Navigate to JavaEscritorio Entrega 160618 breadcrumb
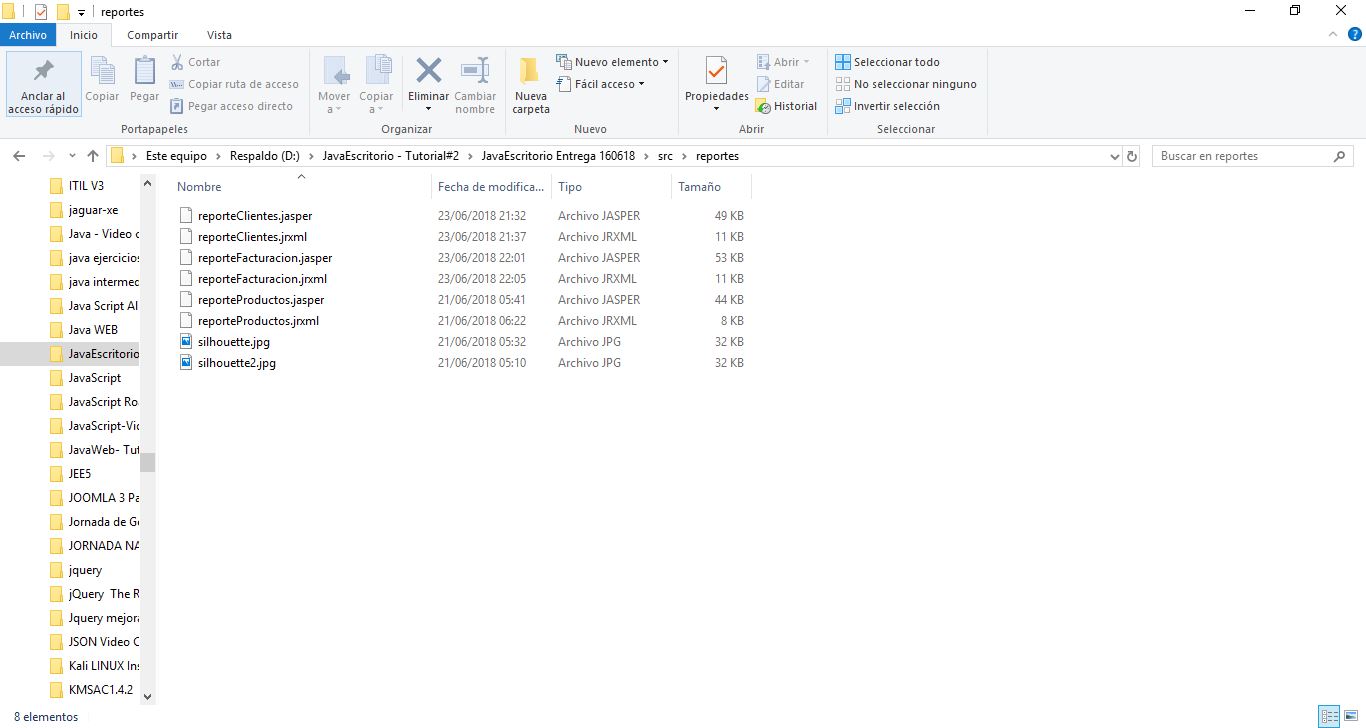1366x728 pixels. (558, 156)
